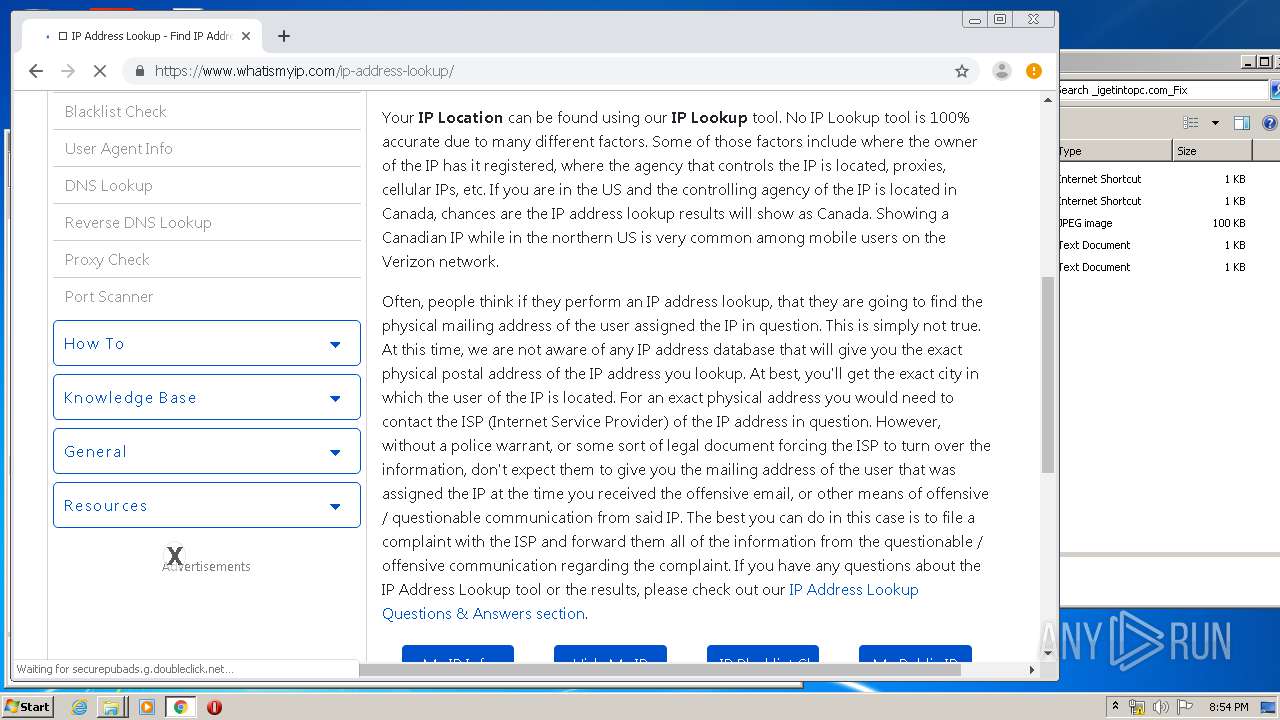
Task: Open the Chrome profile avatar icon
Action: coord(1001,71)
